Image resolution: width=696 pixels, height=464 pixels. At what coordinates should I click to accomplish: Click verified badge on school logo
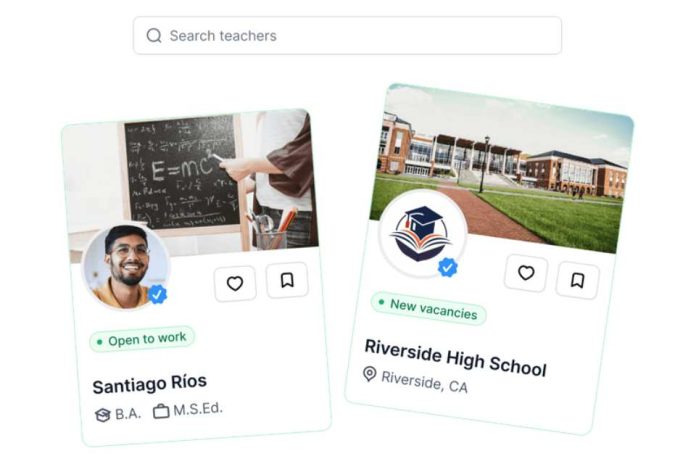coord(447,267)
